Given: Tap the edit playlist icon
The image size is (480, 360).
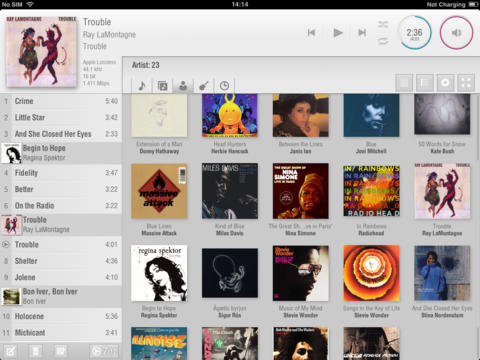Looking at the screenshot, I should pyautogui.click(x=10, y=351).
